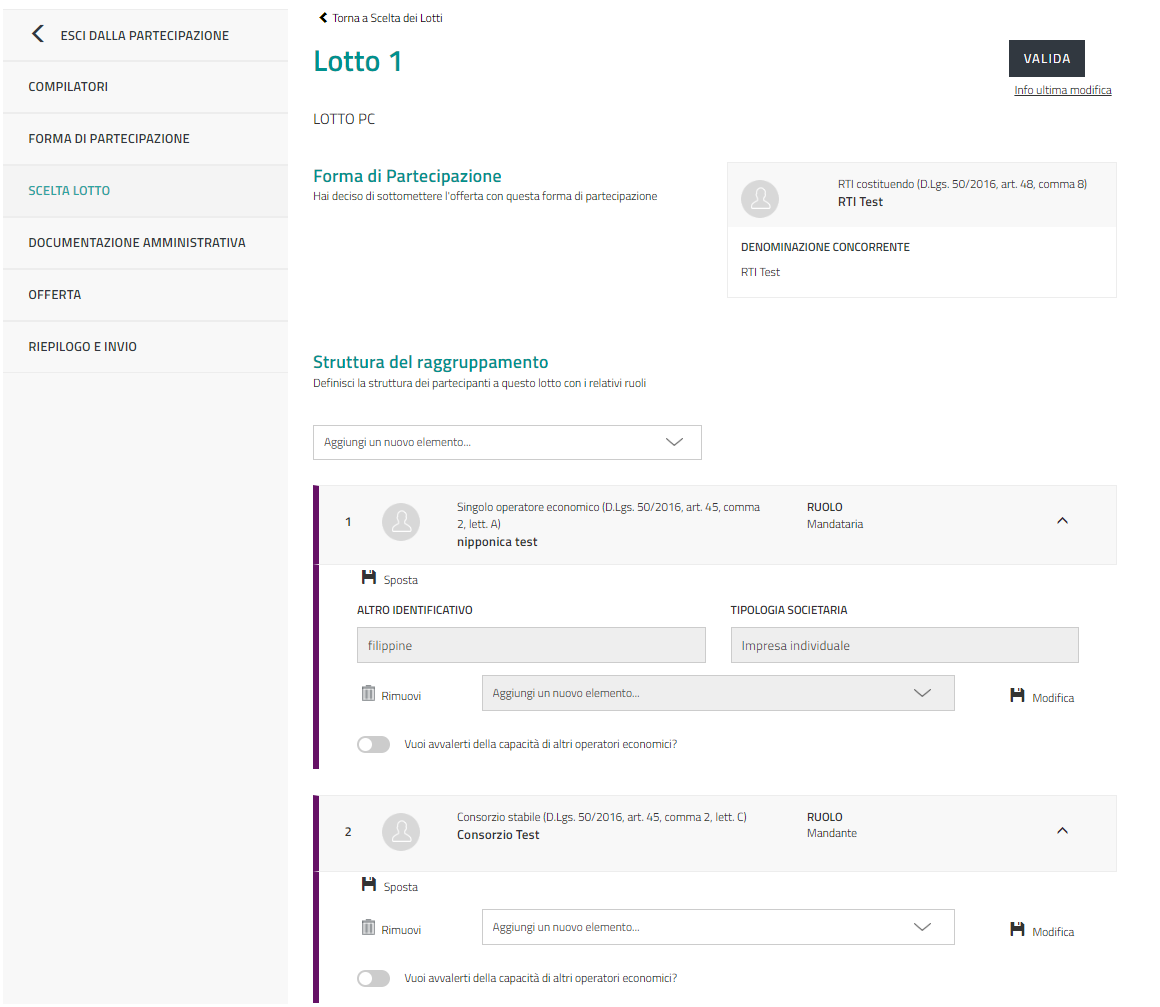Open Aggiungi un nuovo elemento dropdown under Consorzio Test
This screenshot has height=1007, width=1160.
pos(717,927)
